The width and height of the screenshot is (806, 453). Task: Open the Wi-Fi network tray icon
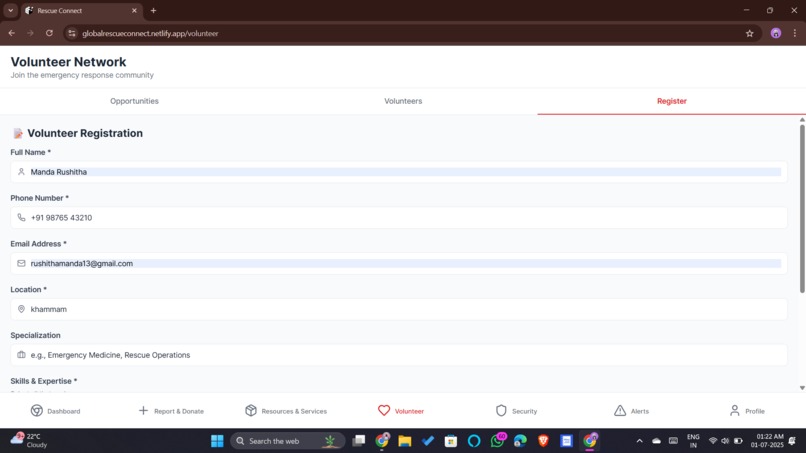point(713,441)
